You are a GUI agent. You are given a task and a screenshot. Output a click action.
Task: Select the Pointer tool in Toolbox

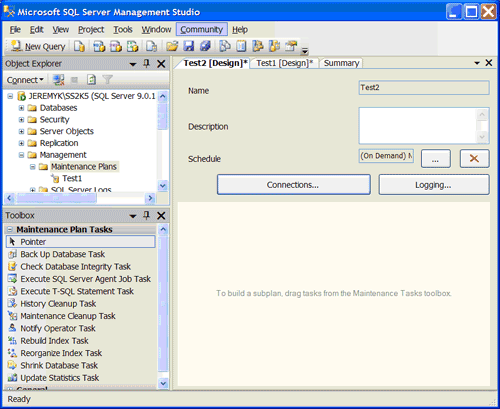81,242
